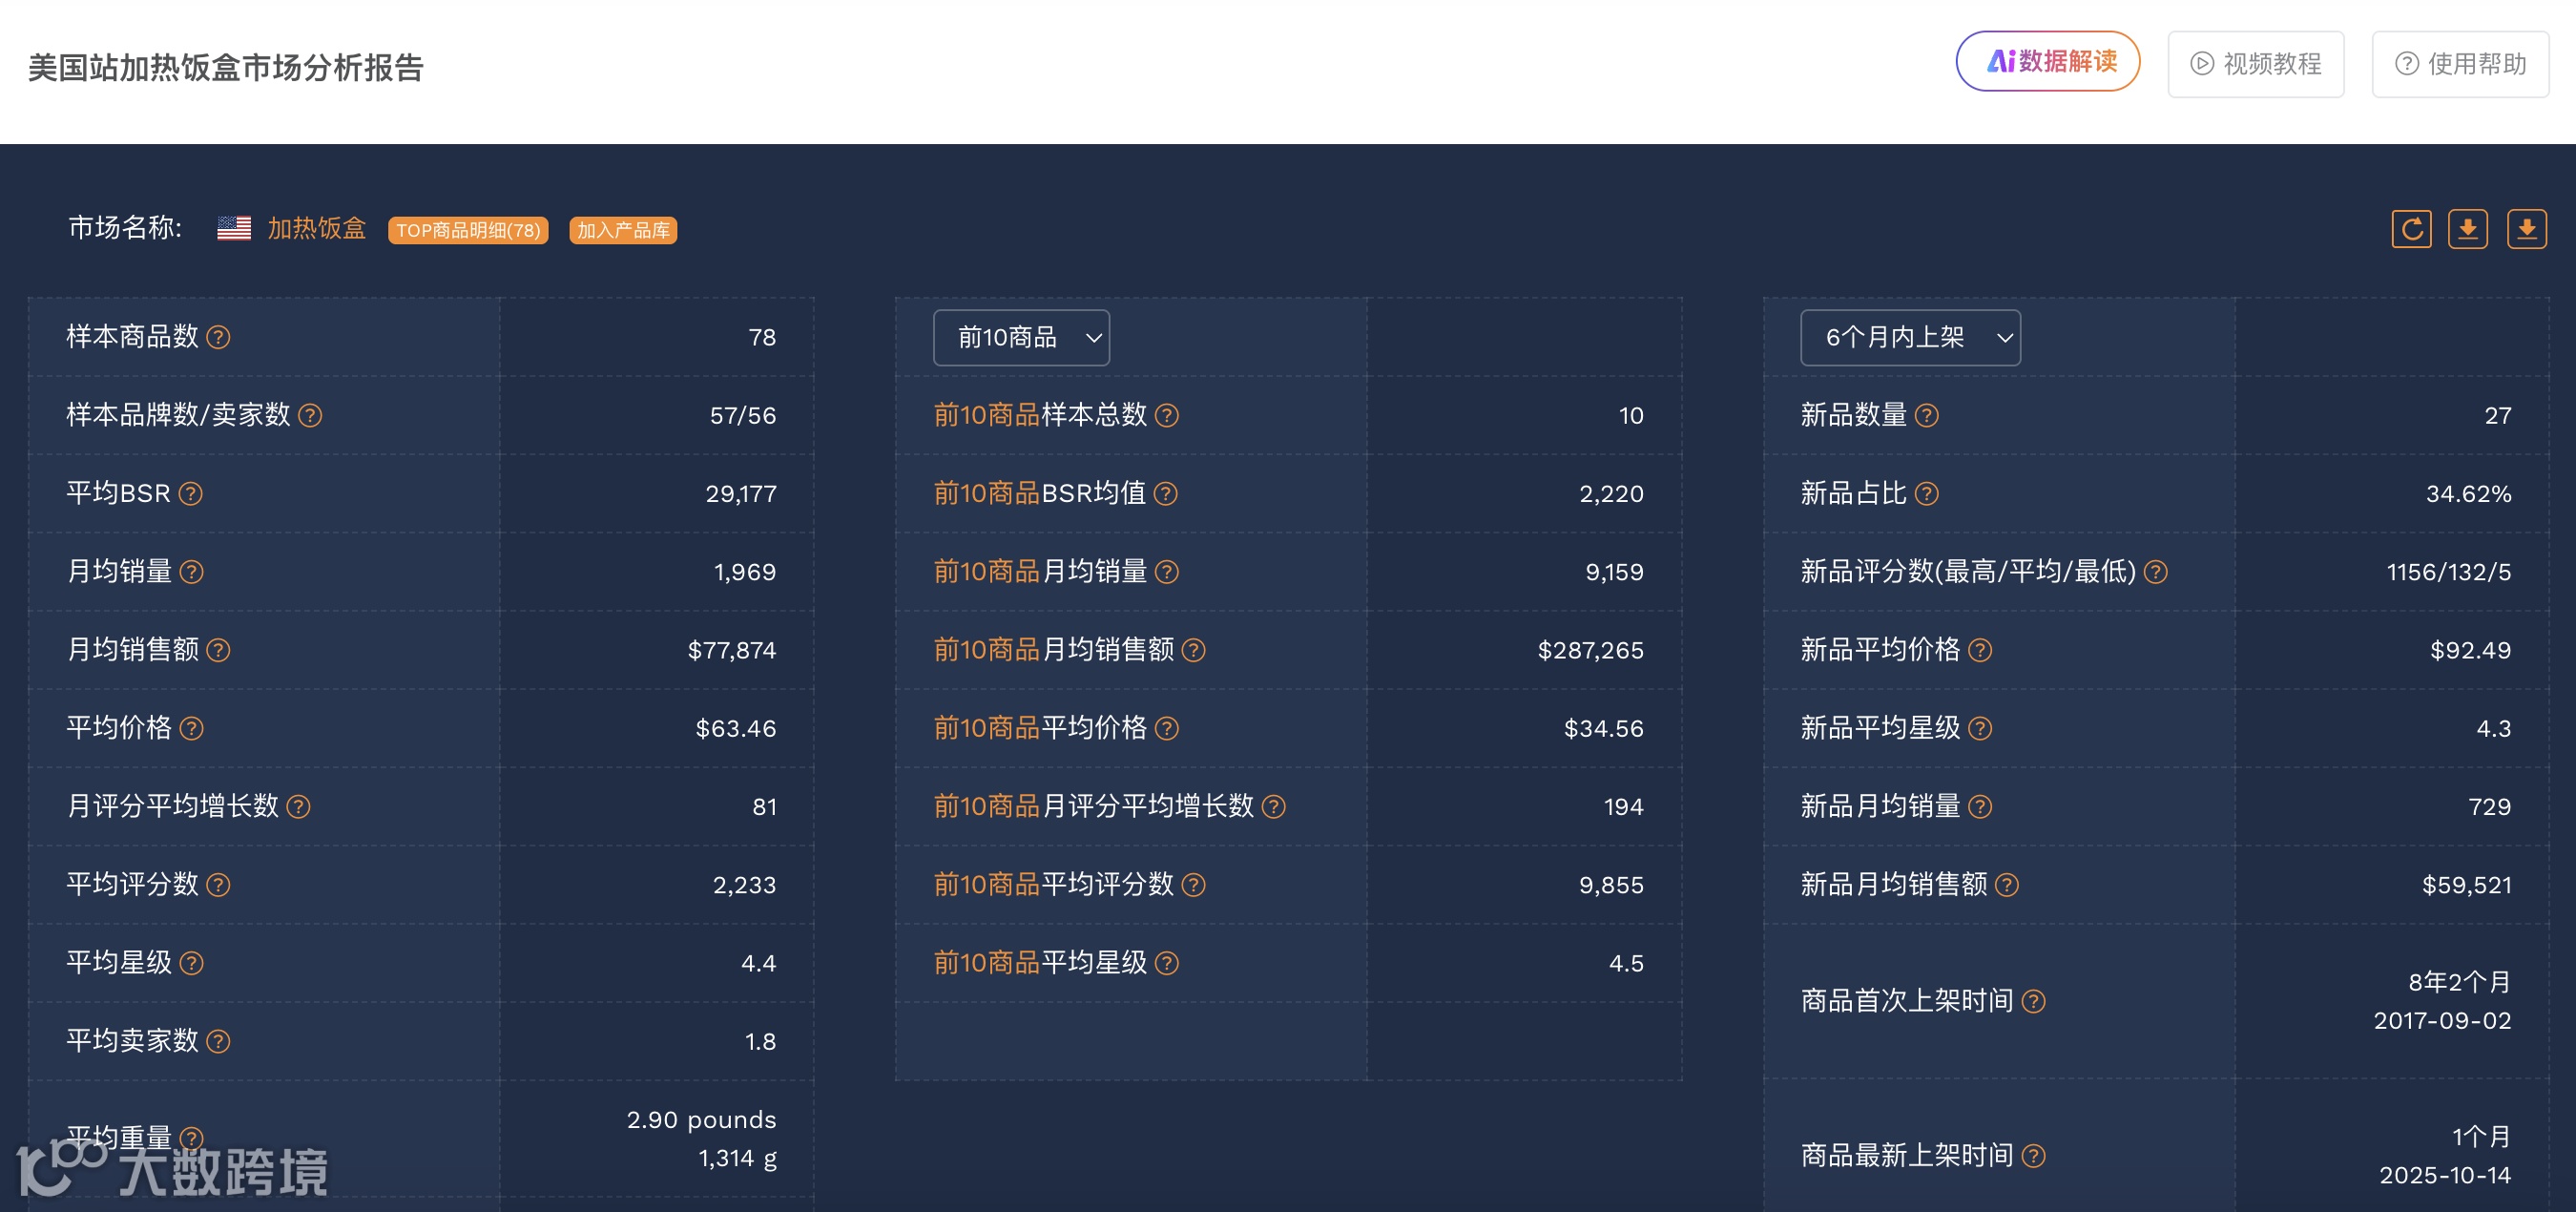The height and width of the screenshot is (1212, 2576).
Task: Click help icon beside 前10商品月均销量
Action: 1166,572
